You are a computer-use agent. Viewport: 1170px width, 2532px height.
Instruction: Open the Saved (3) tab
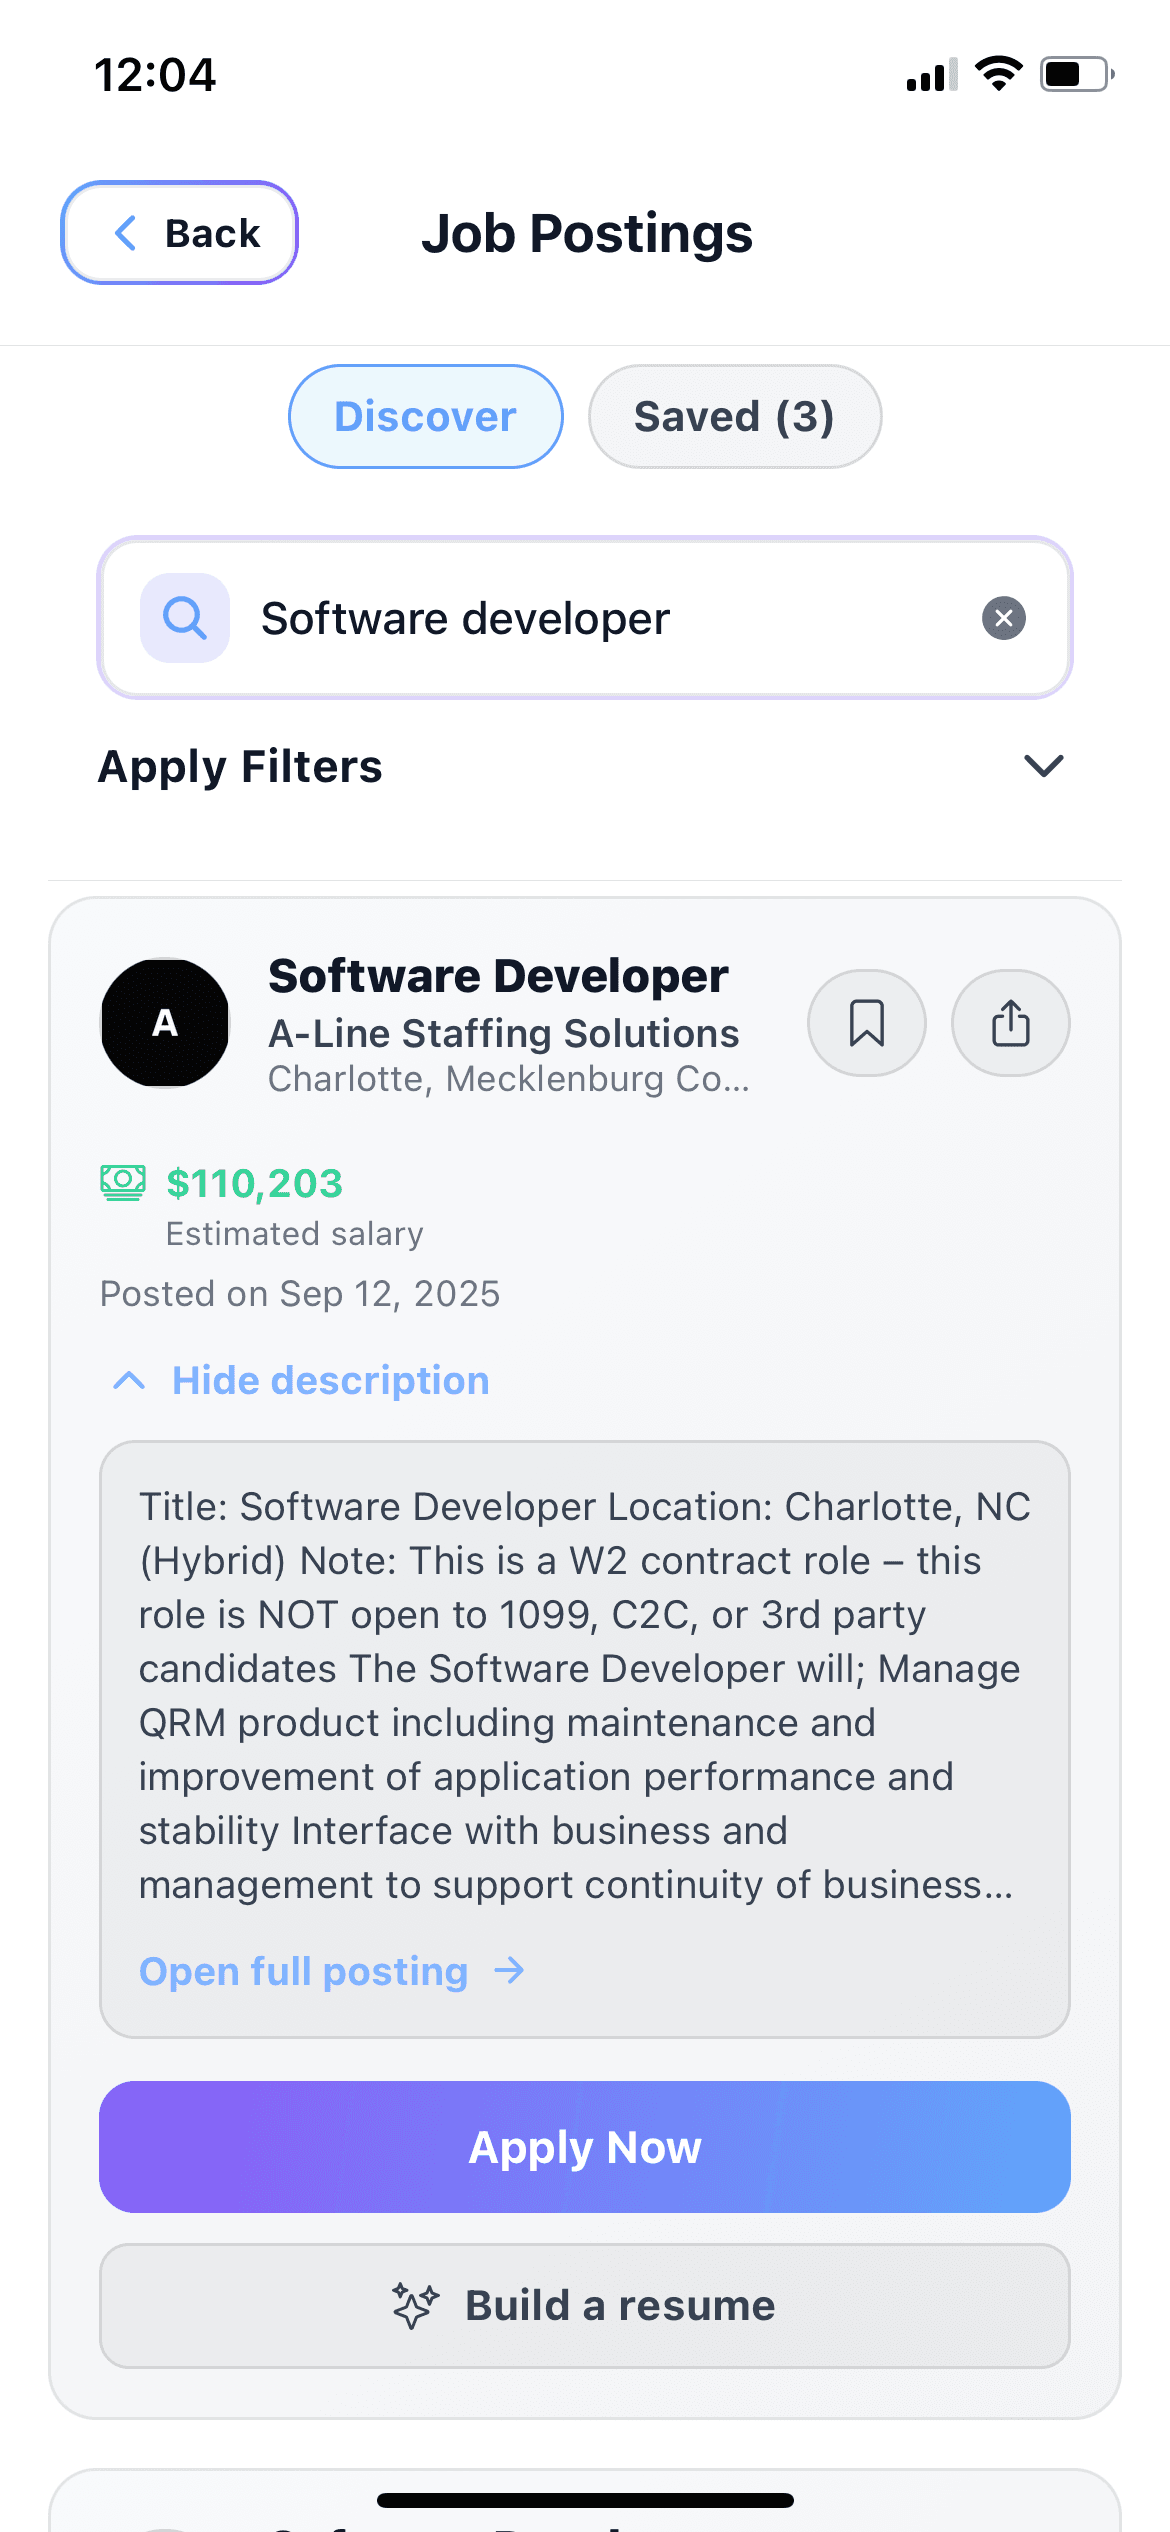734,417
